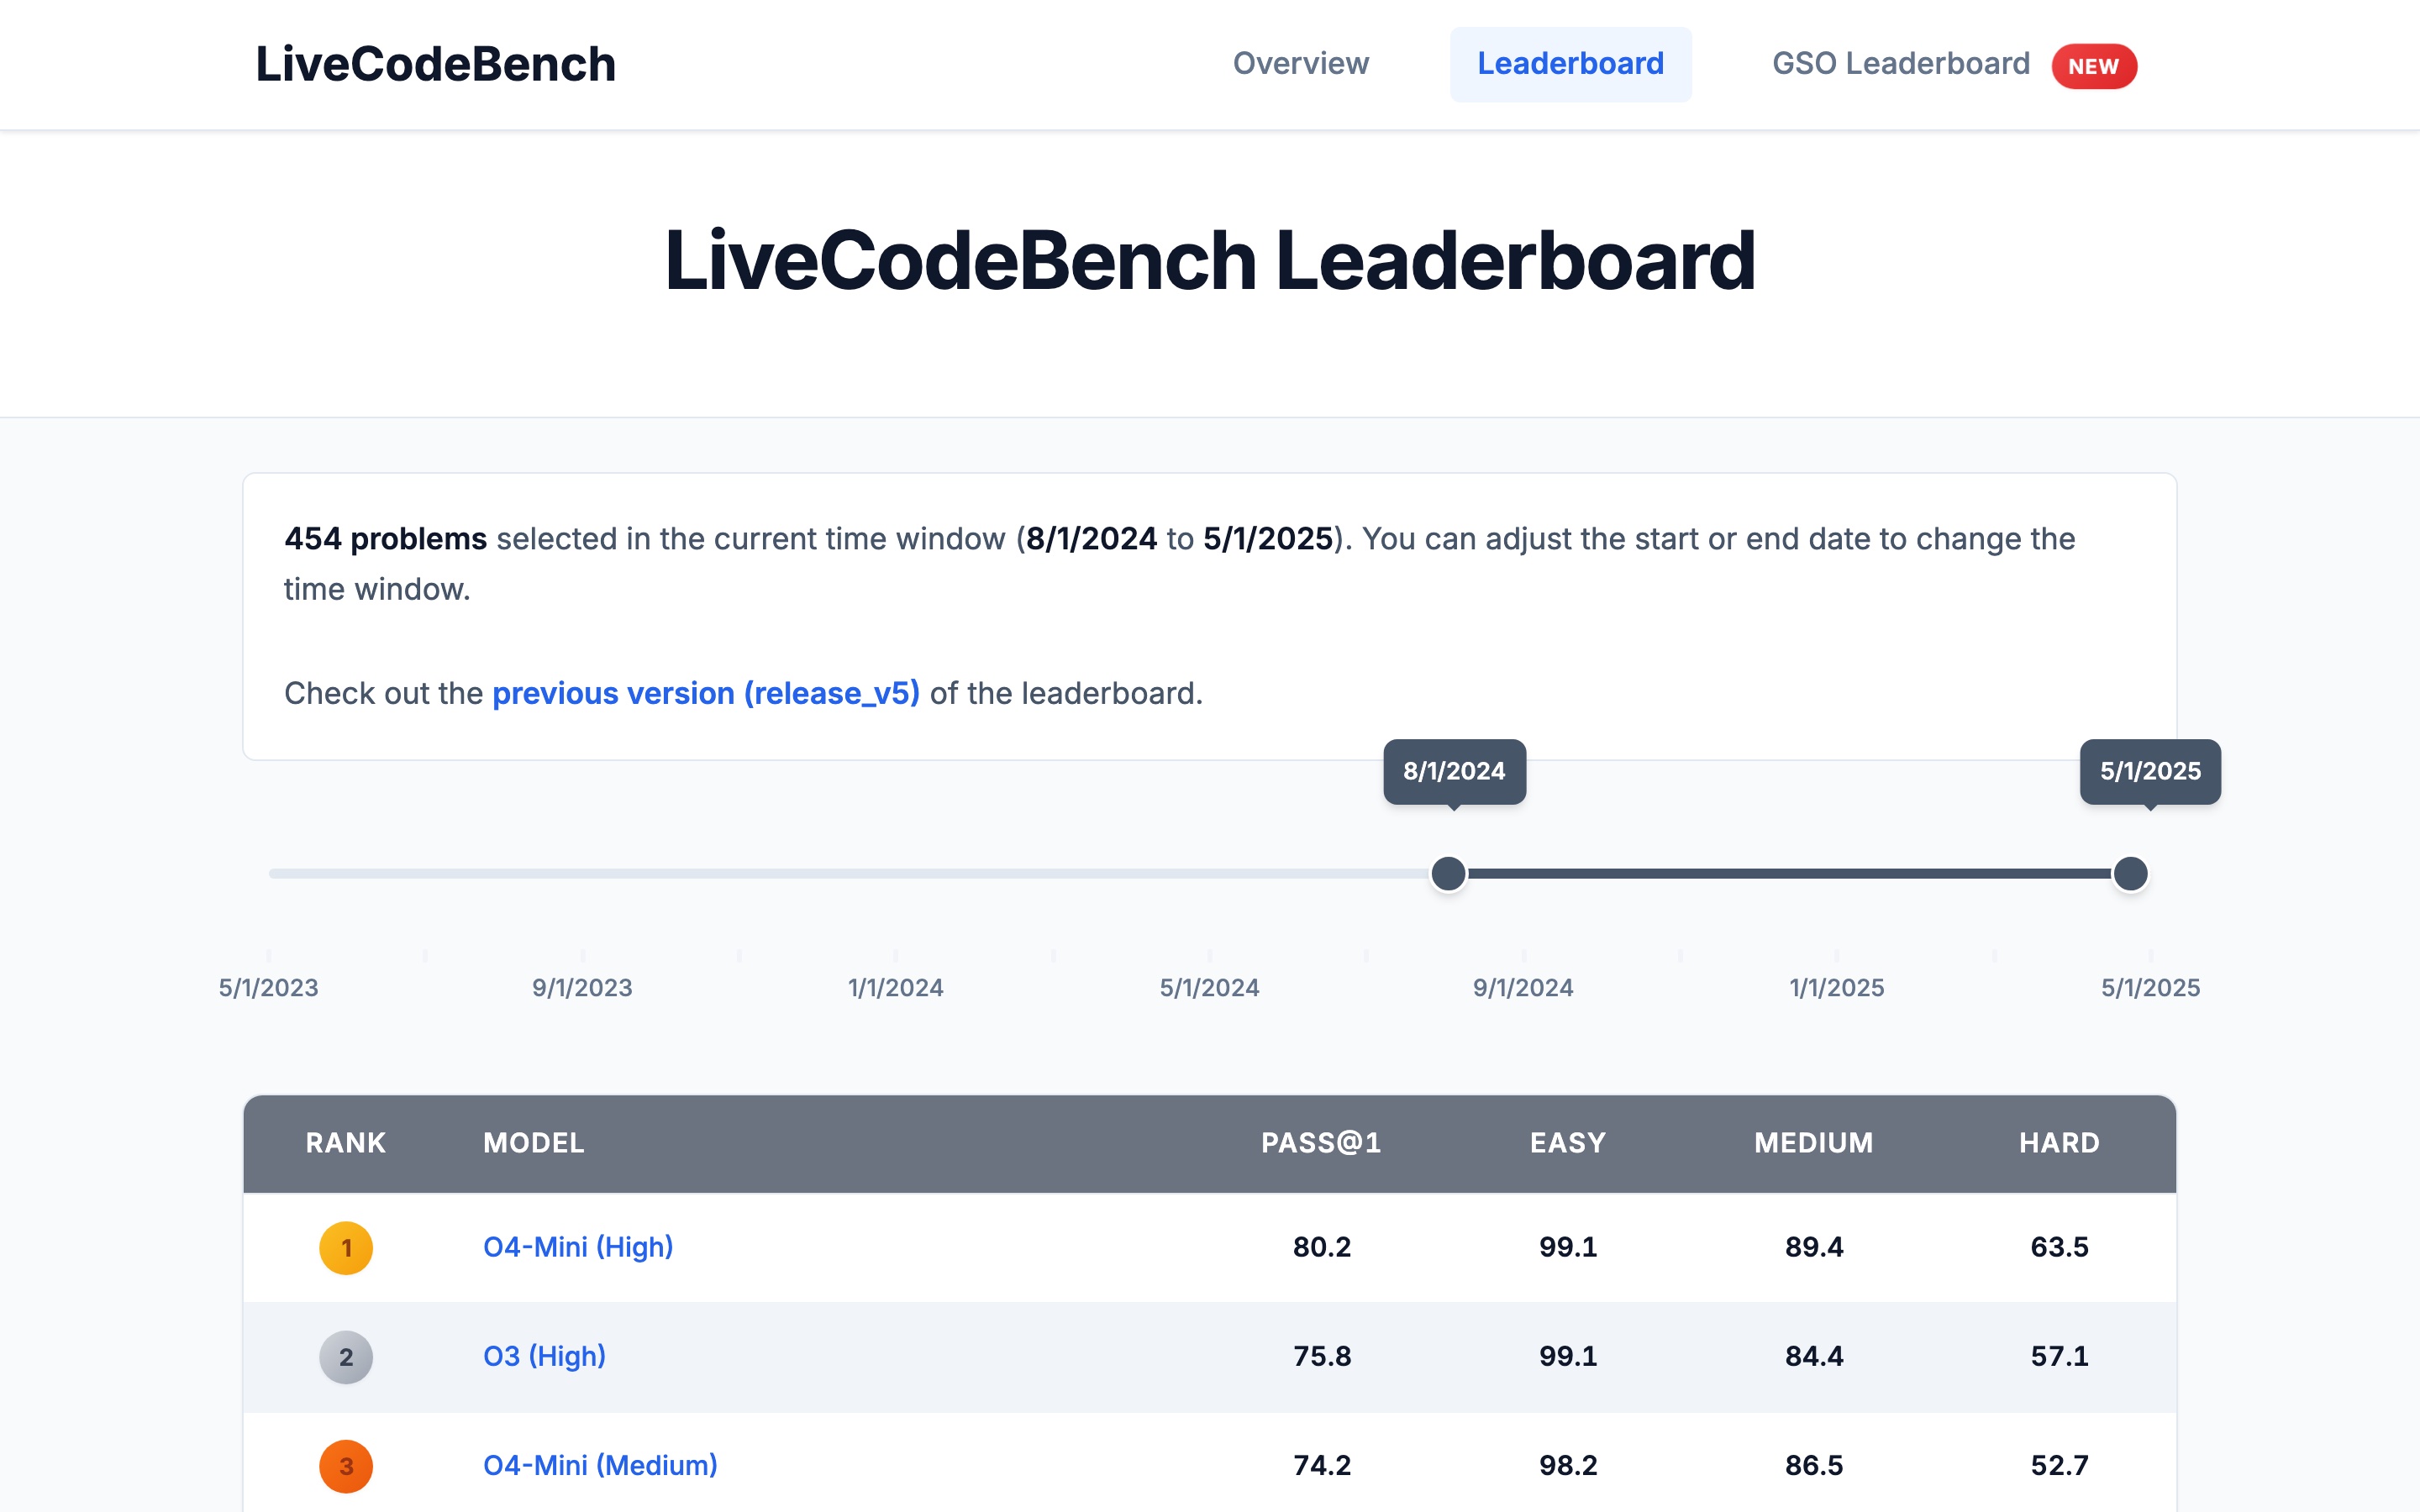
Task: Click the 63.5 Hard score
Action: click(x=2059, y=1247)
